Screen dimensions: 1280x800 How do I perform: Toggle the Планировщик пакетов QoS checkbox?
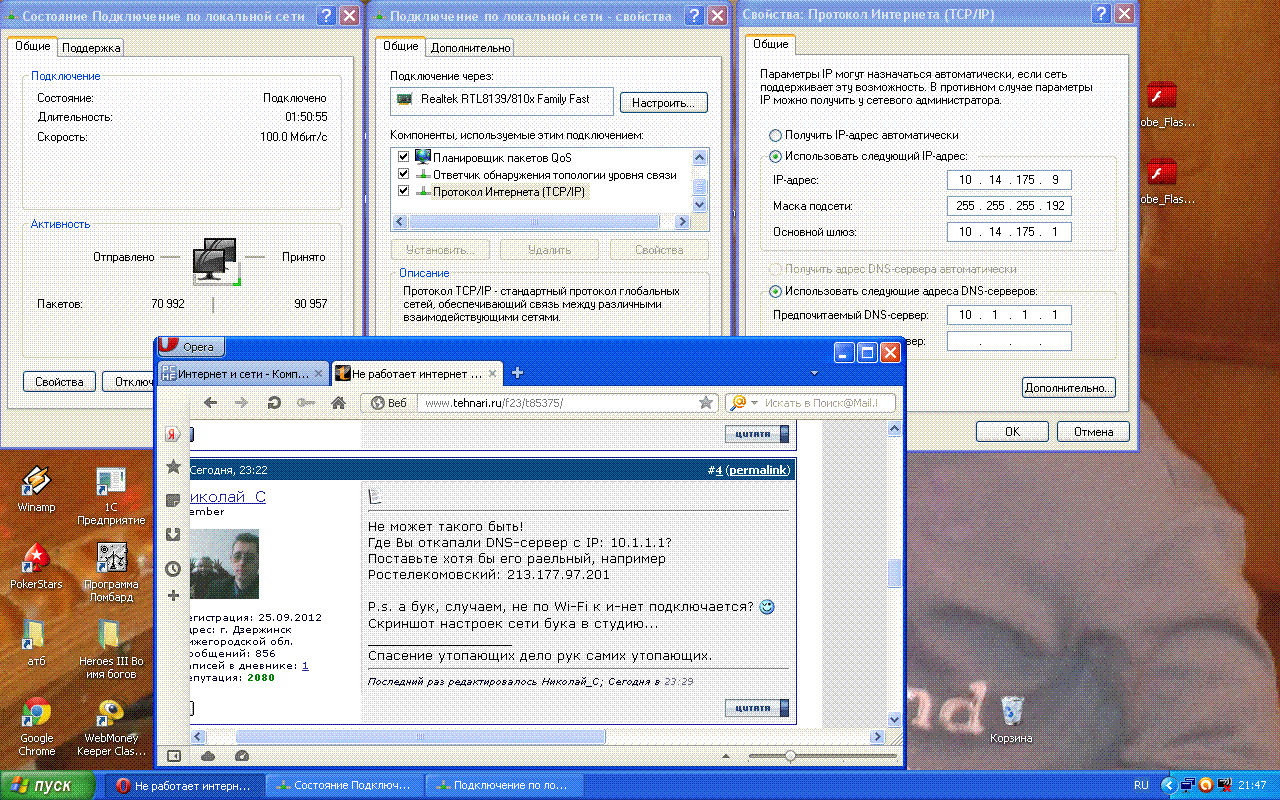coord(404,157)
